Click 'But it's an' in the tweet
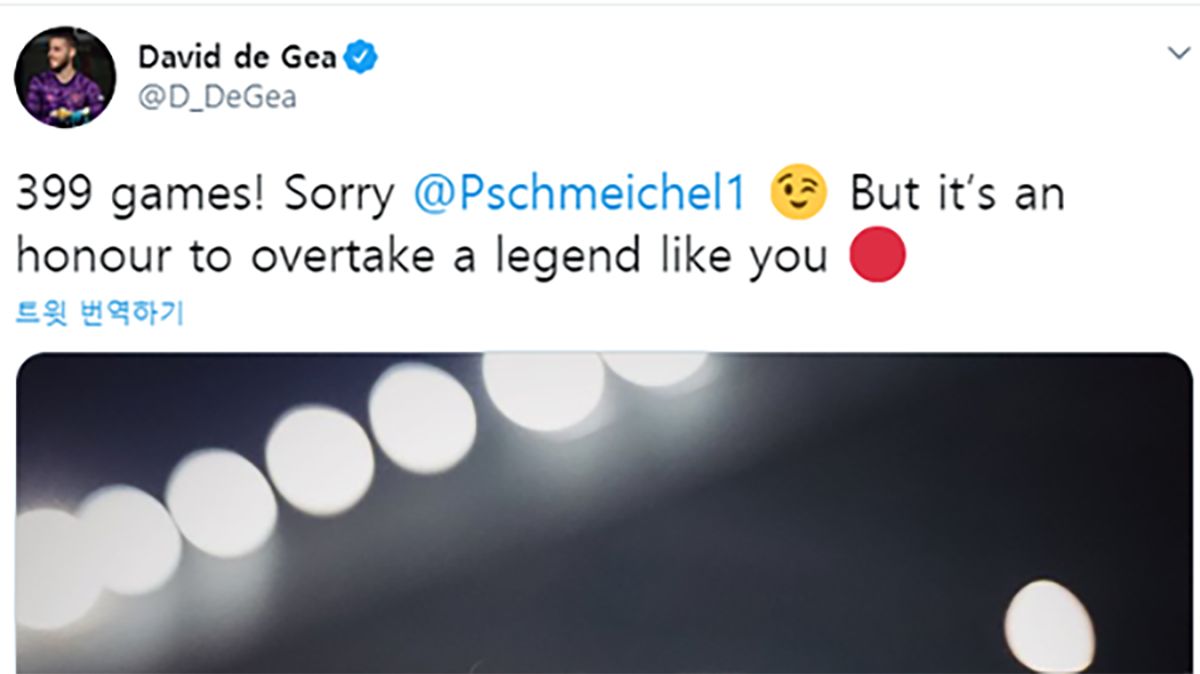 coord(956,195)
